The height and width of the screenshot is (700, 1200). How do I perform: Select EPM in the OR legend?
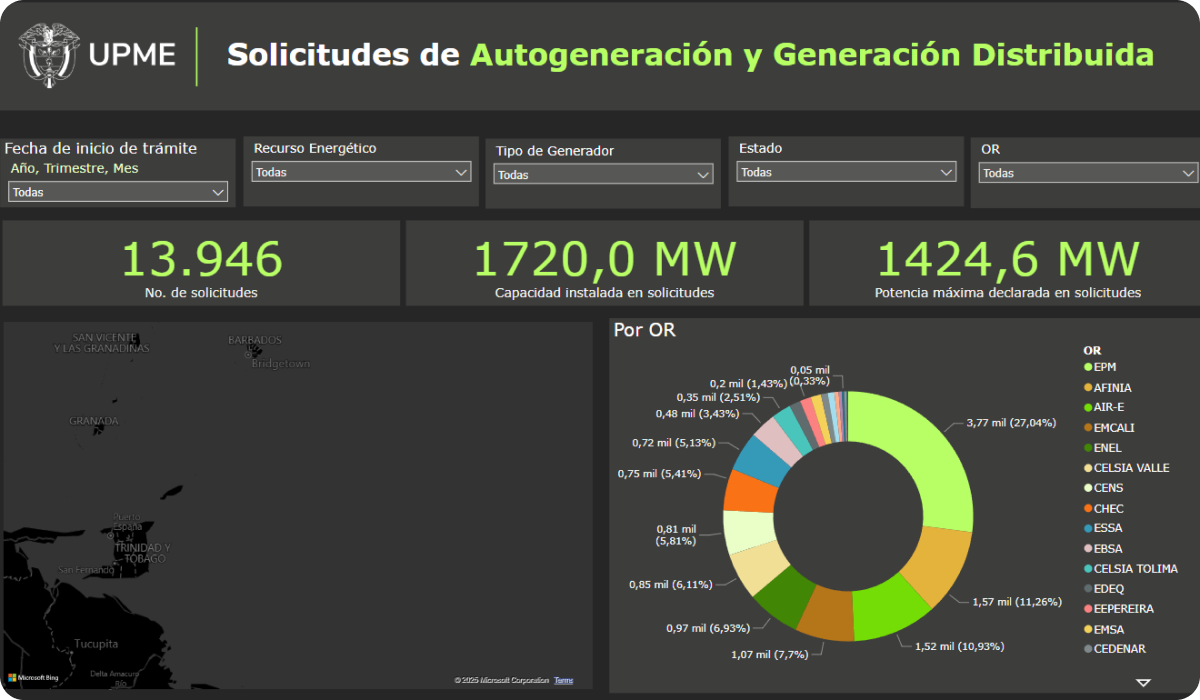1104,367
